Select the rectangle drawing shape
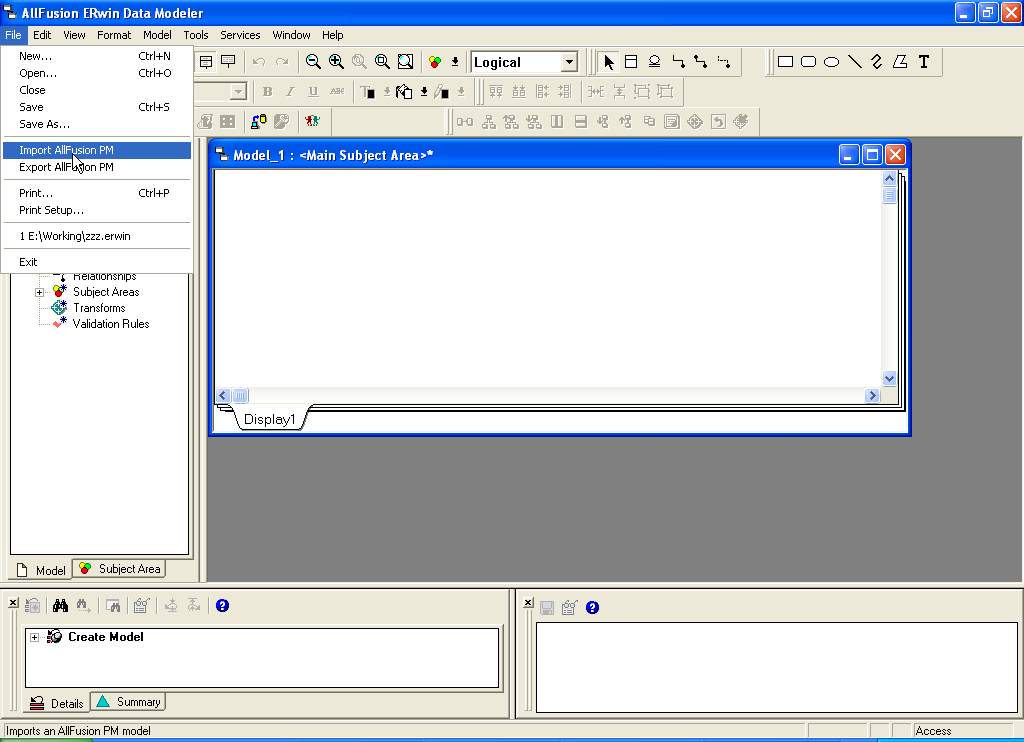Screen dimensions: 1024x742 click(x=786, y=62)
